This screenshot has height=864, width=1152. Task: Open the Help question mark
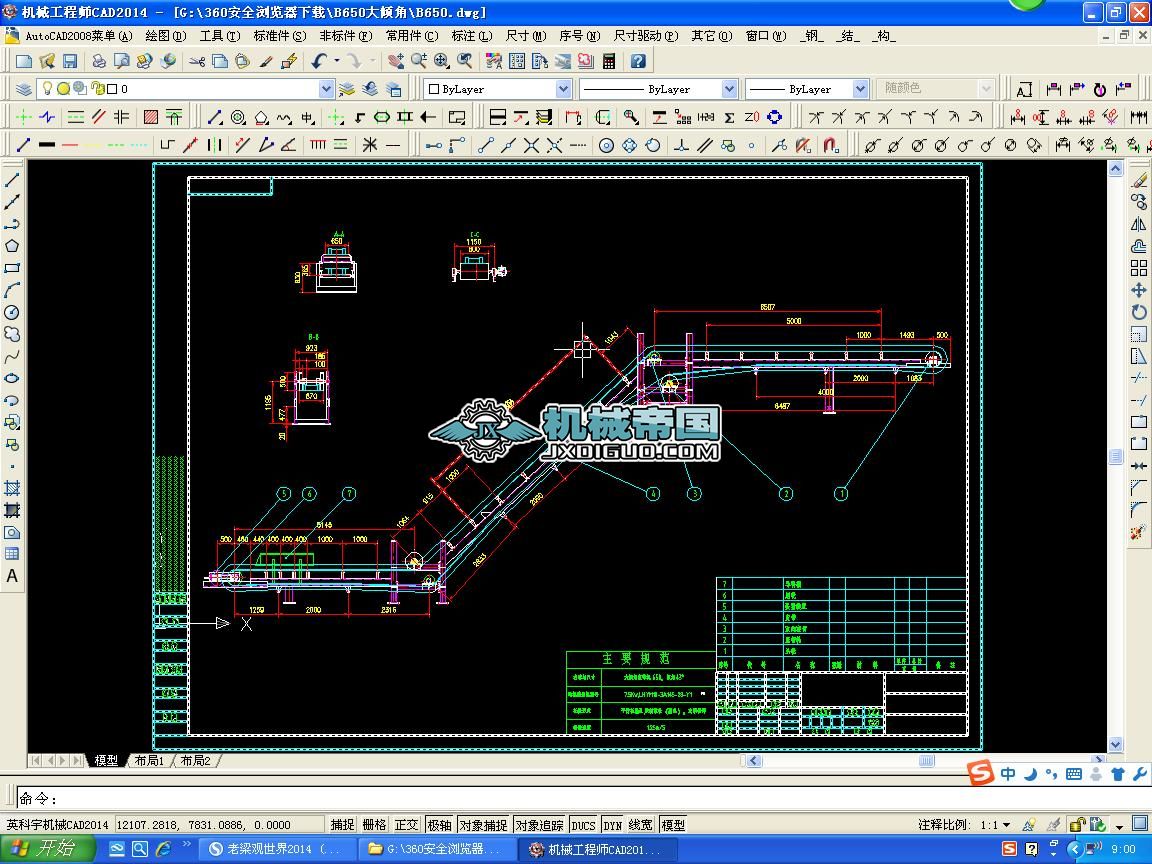(x=638, y=61)
